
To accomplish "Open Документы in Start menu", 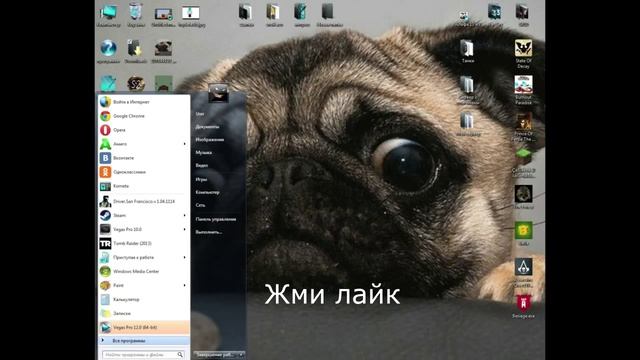I will point(207,127).
